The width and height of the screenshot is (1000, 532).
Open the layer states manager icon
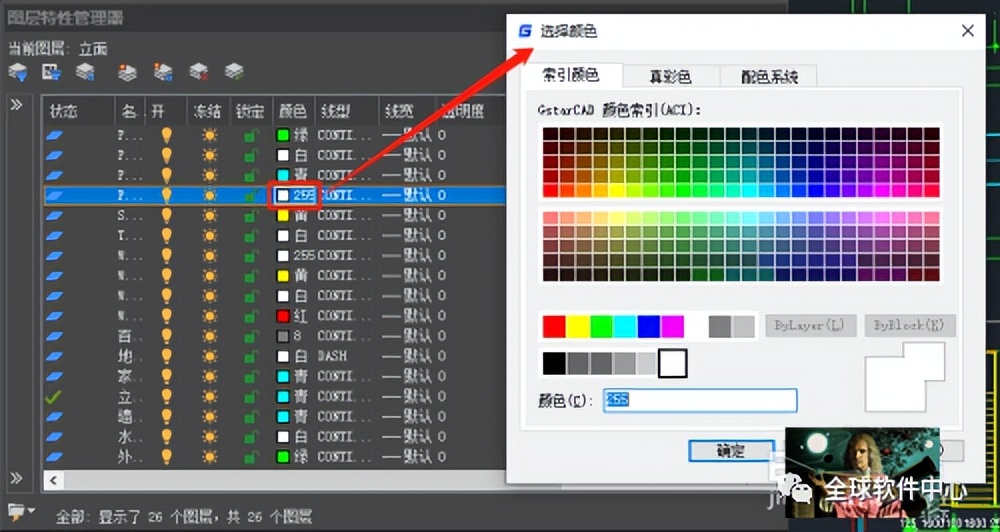click(x=85, y=72)
